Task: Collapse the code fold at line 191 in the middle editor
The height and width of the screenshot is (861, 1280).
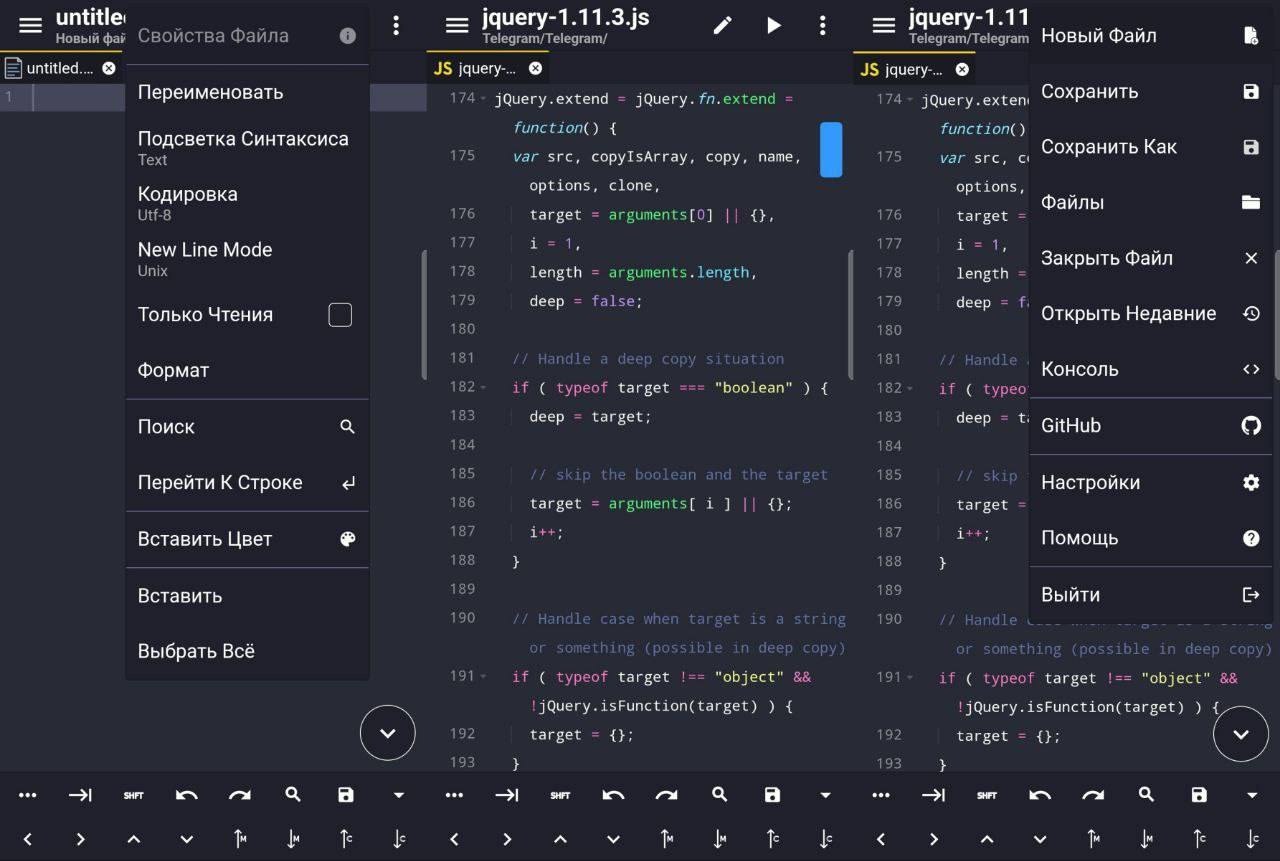Action: [484, 677]
